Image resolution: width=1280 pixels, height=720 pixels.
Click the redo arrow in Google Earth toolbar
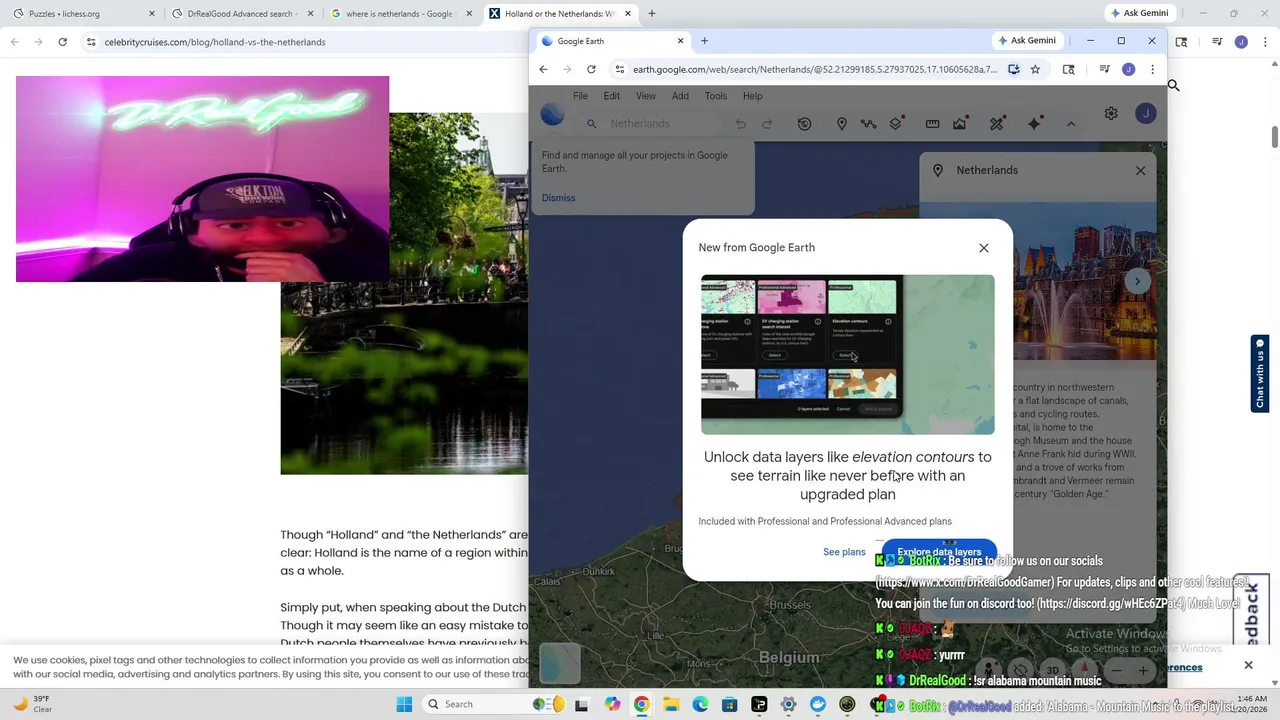point(767,124)
